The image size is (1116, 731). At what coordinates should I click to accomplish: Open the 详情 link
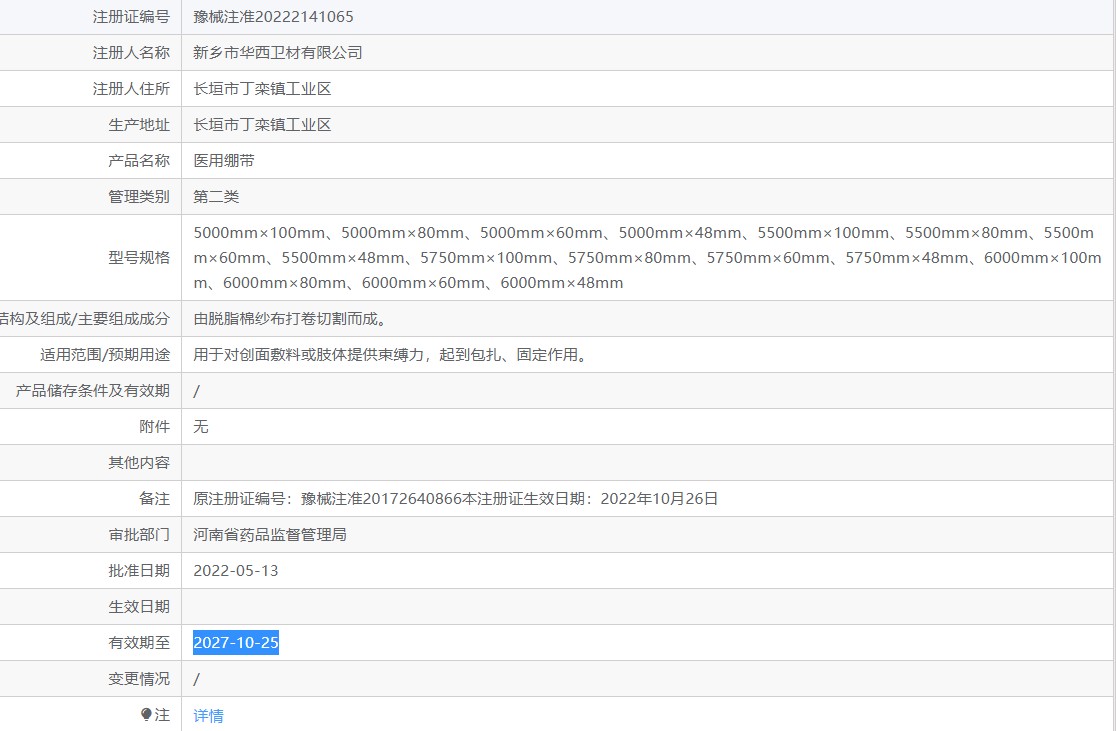tap(209, 715)
